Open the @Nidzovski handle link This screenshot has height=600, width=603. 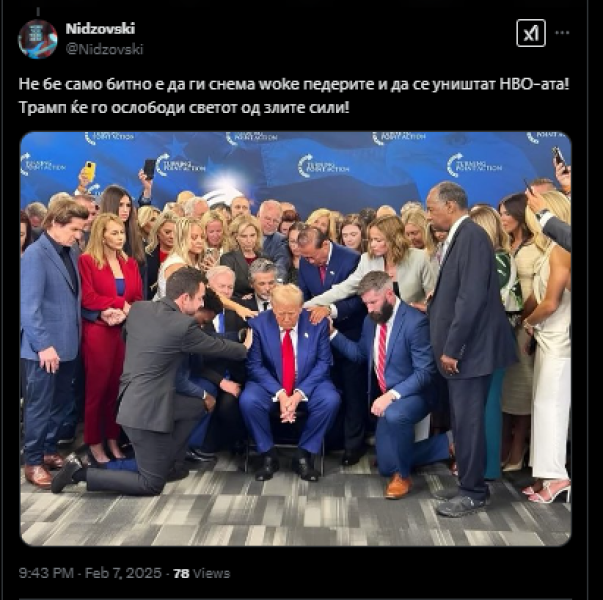[104, 49]
